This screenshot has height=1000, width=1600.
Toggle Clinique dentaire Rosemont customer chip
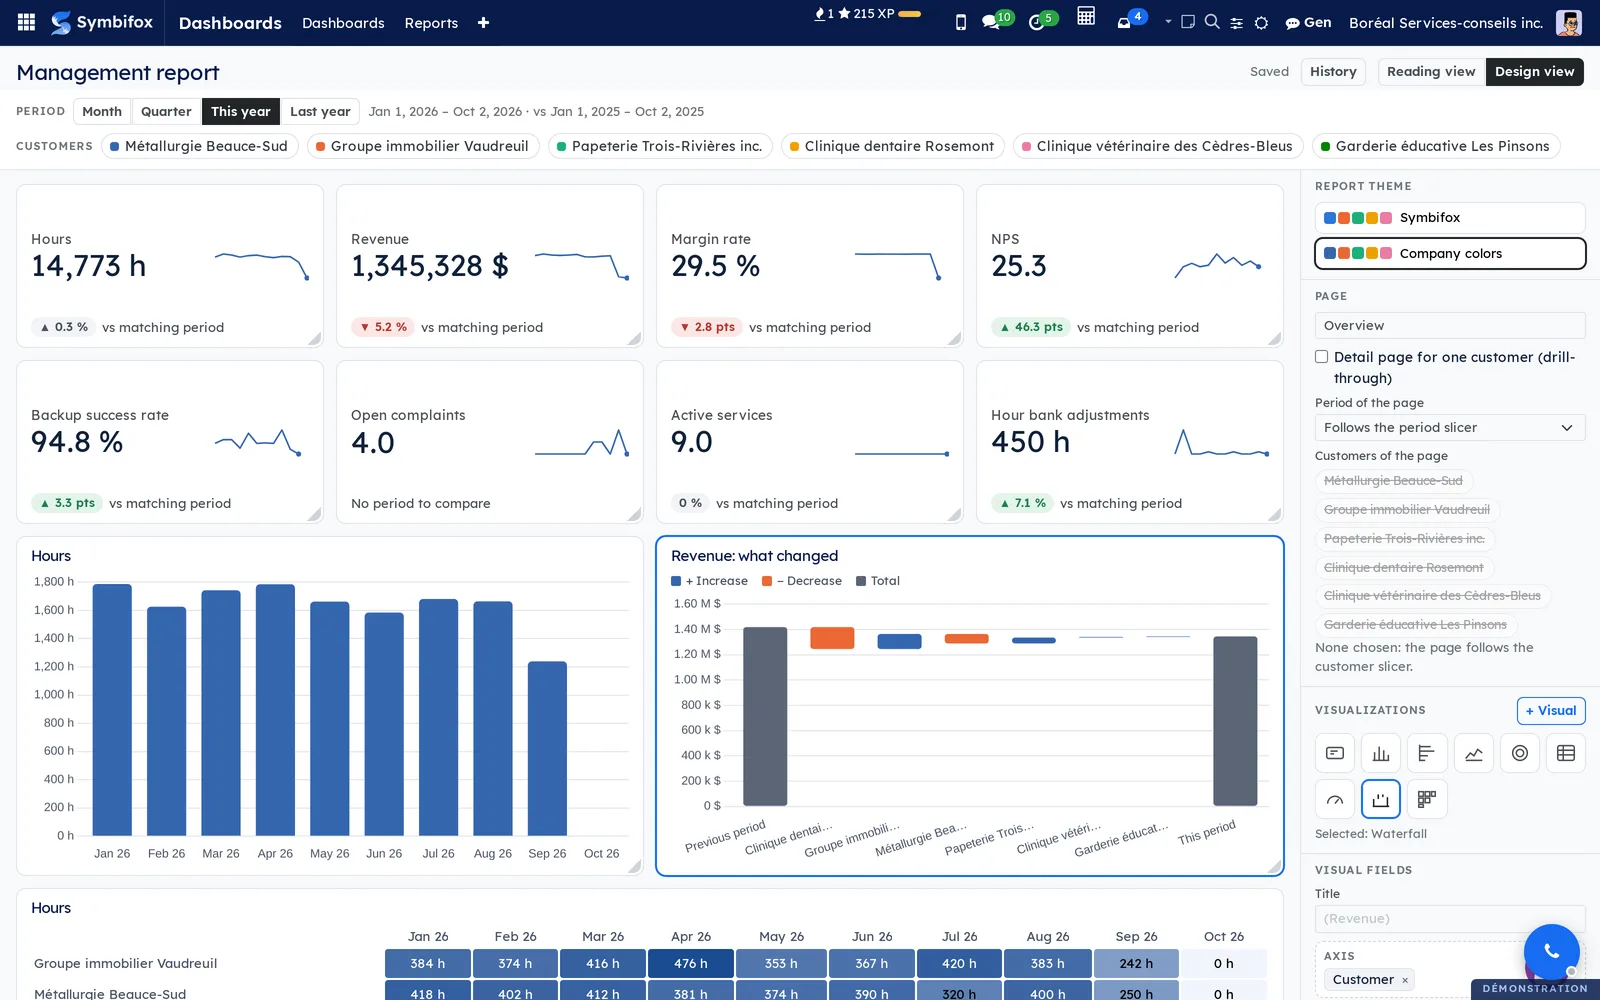click(893, 146)
